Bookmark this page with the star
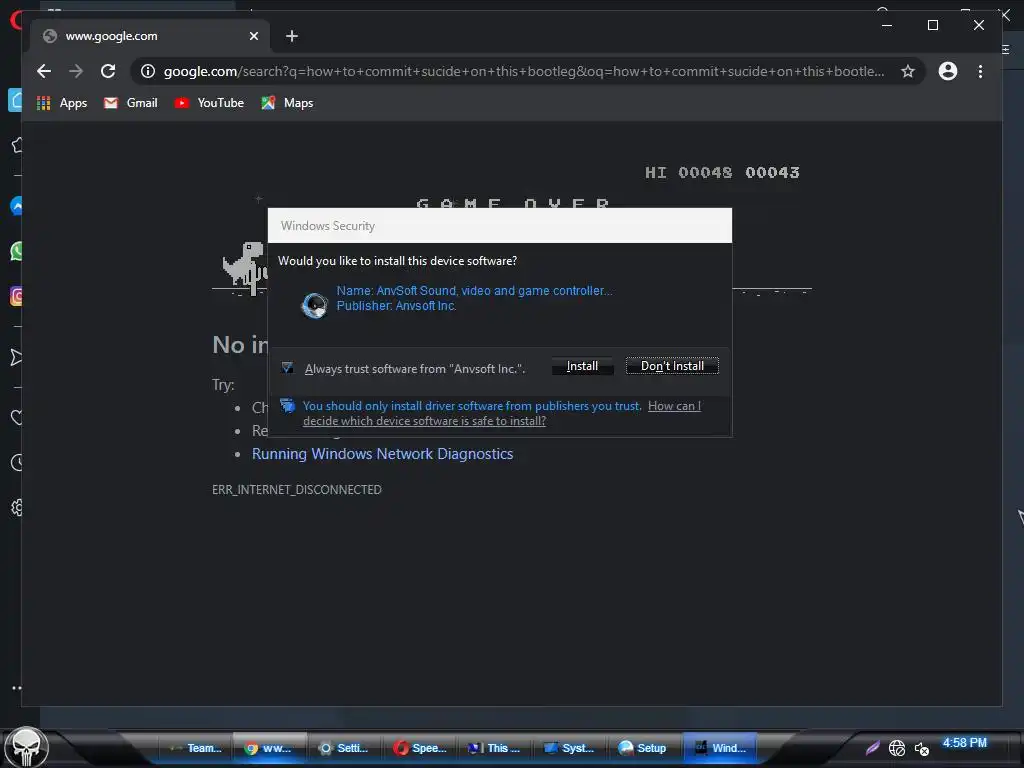1024x768 pixels. (908, 71)
